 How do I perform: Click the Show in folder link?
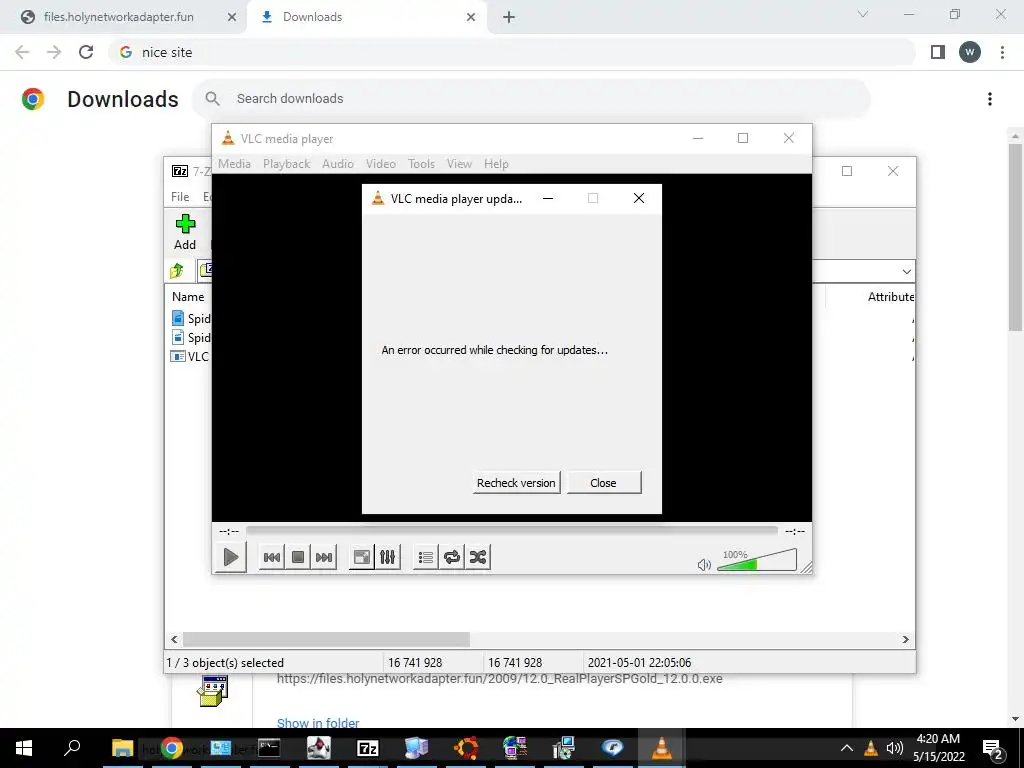[318, 722]
